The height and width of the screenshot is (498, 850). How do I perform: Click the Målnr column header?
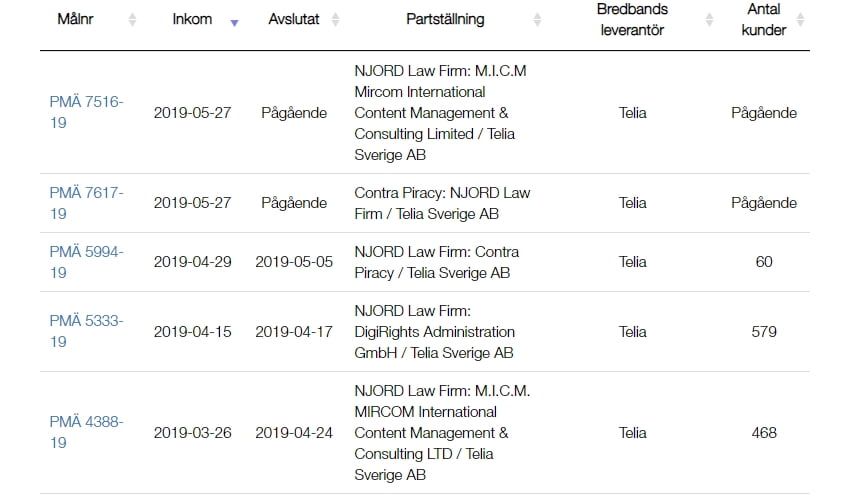click(x=75, y=20)
